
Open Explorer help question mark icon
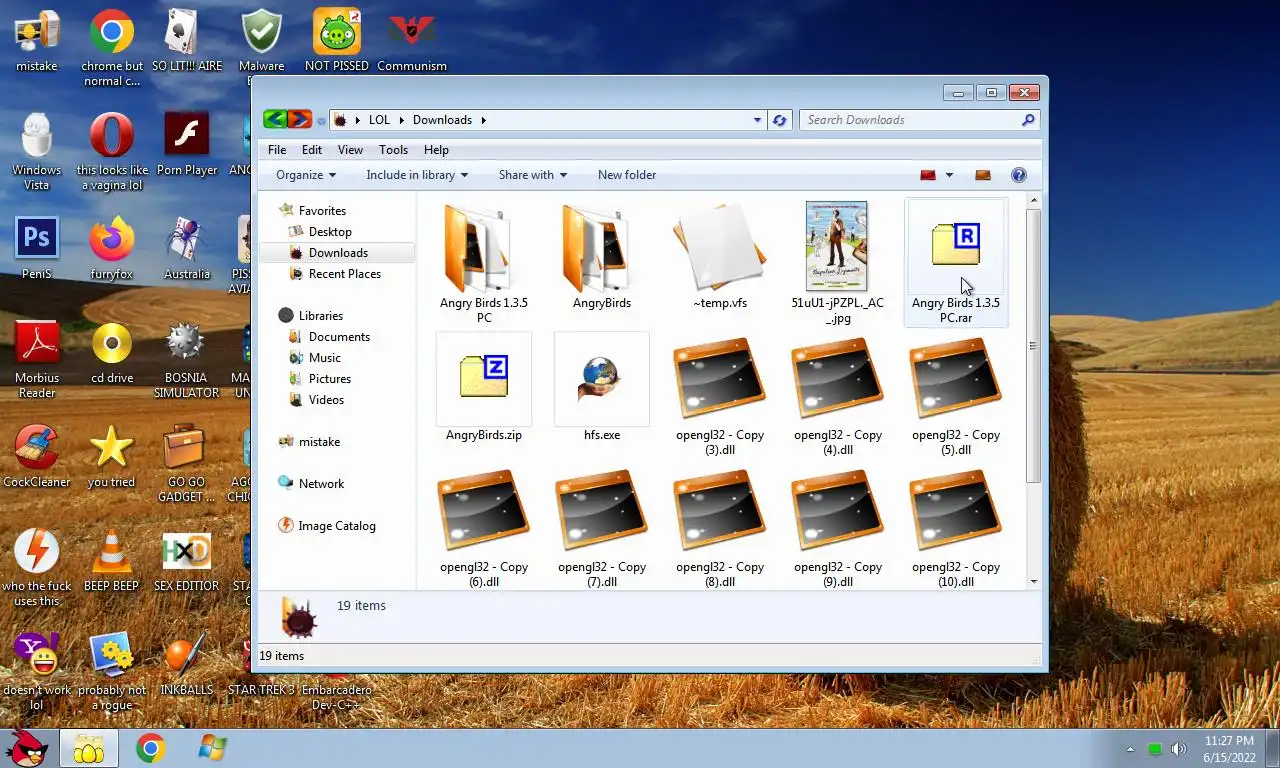click(x=1018, y=175)
